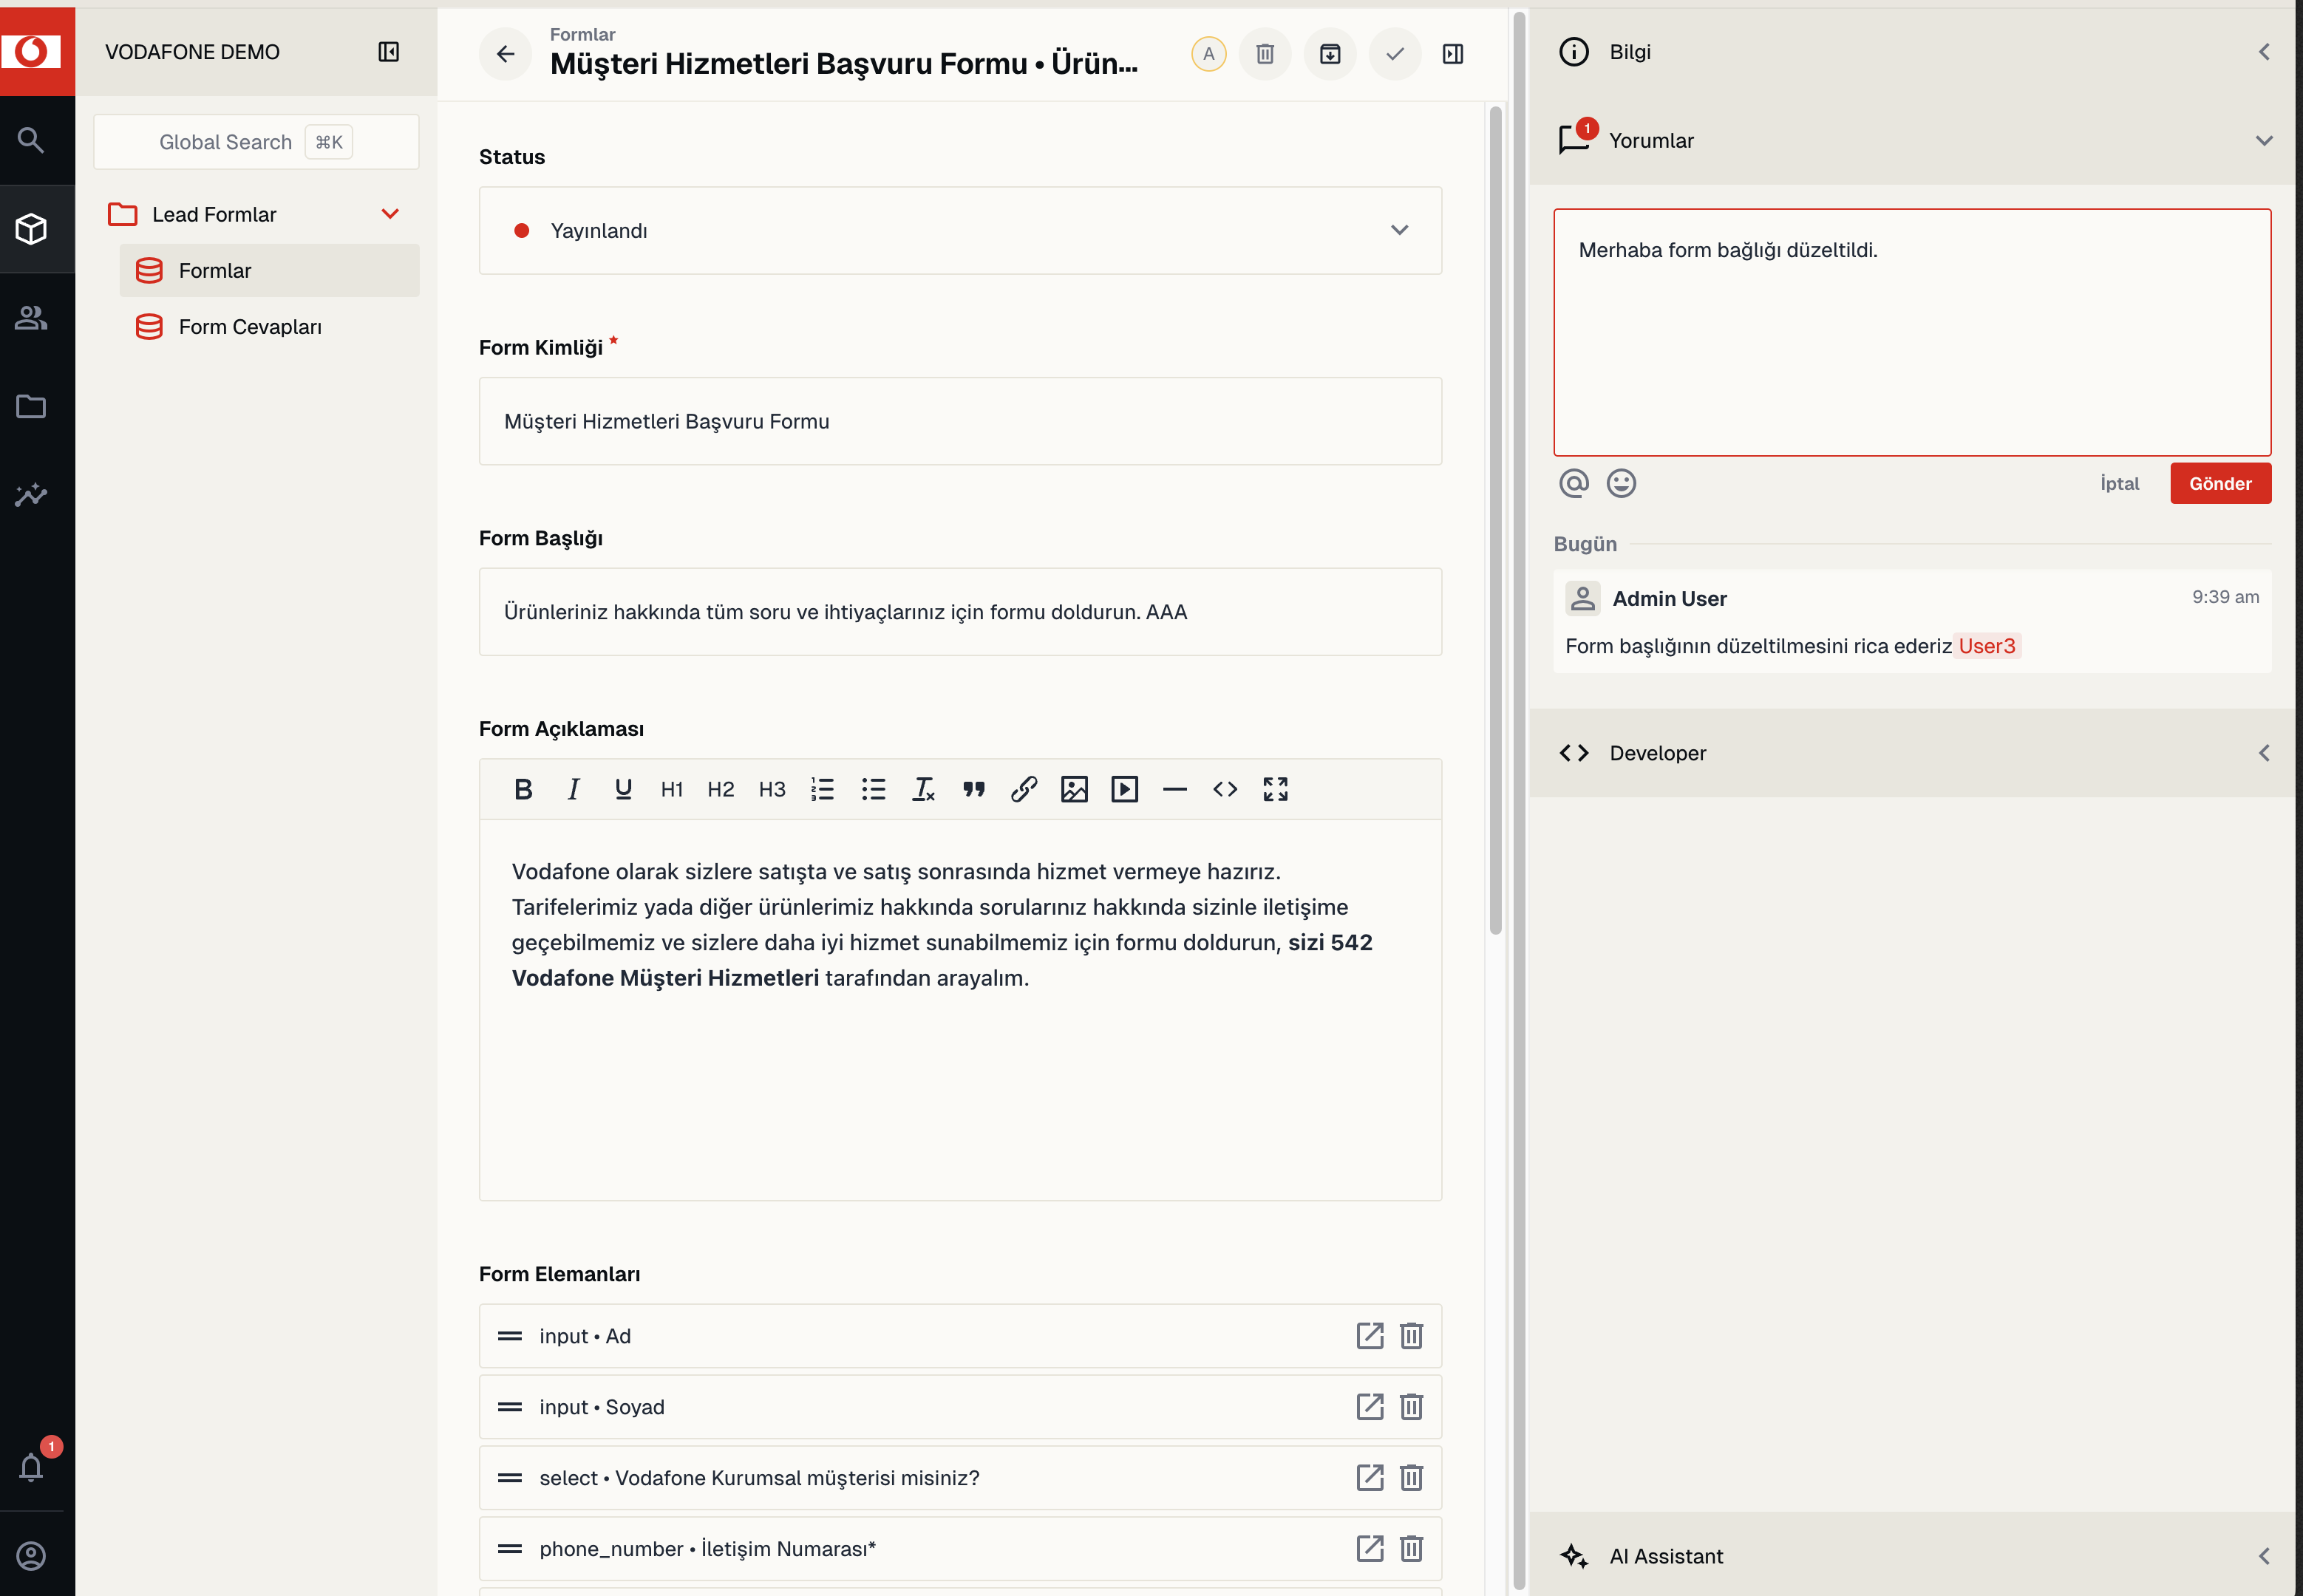The height and width of the screenshot is (1596, 2303).
Task: Insert an image into the description
Action: click(1074, 790)
